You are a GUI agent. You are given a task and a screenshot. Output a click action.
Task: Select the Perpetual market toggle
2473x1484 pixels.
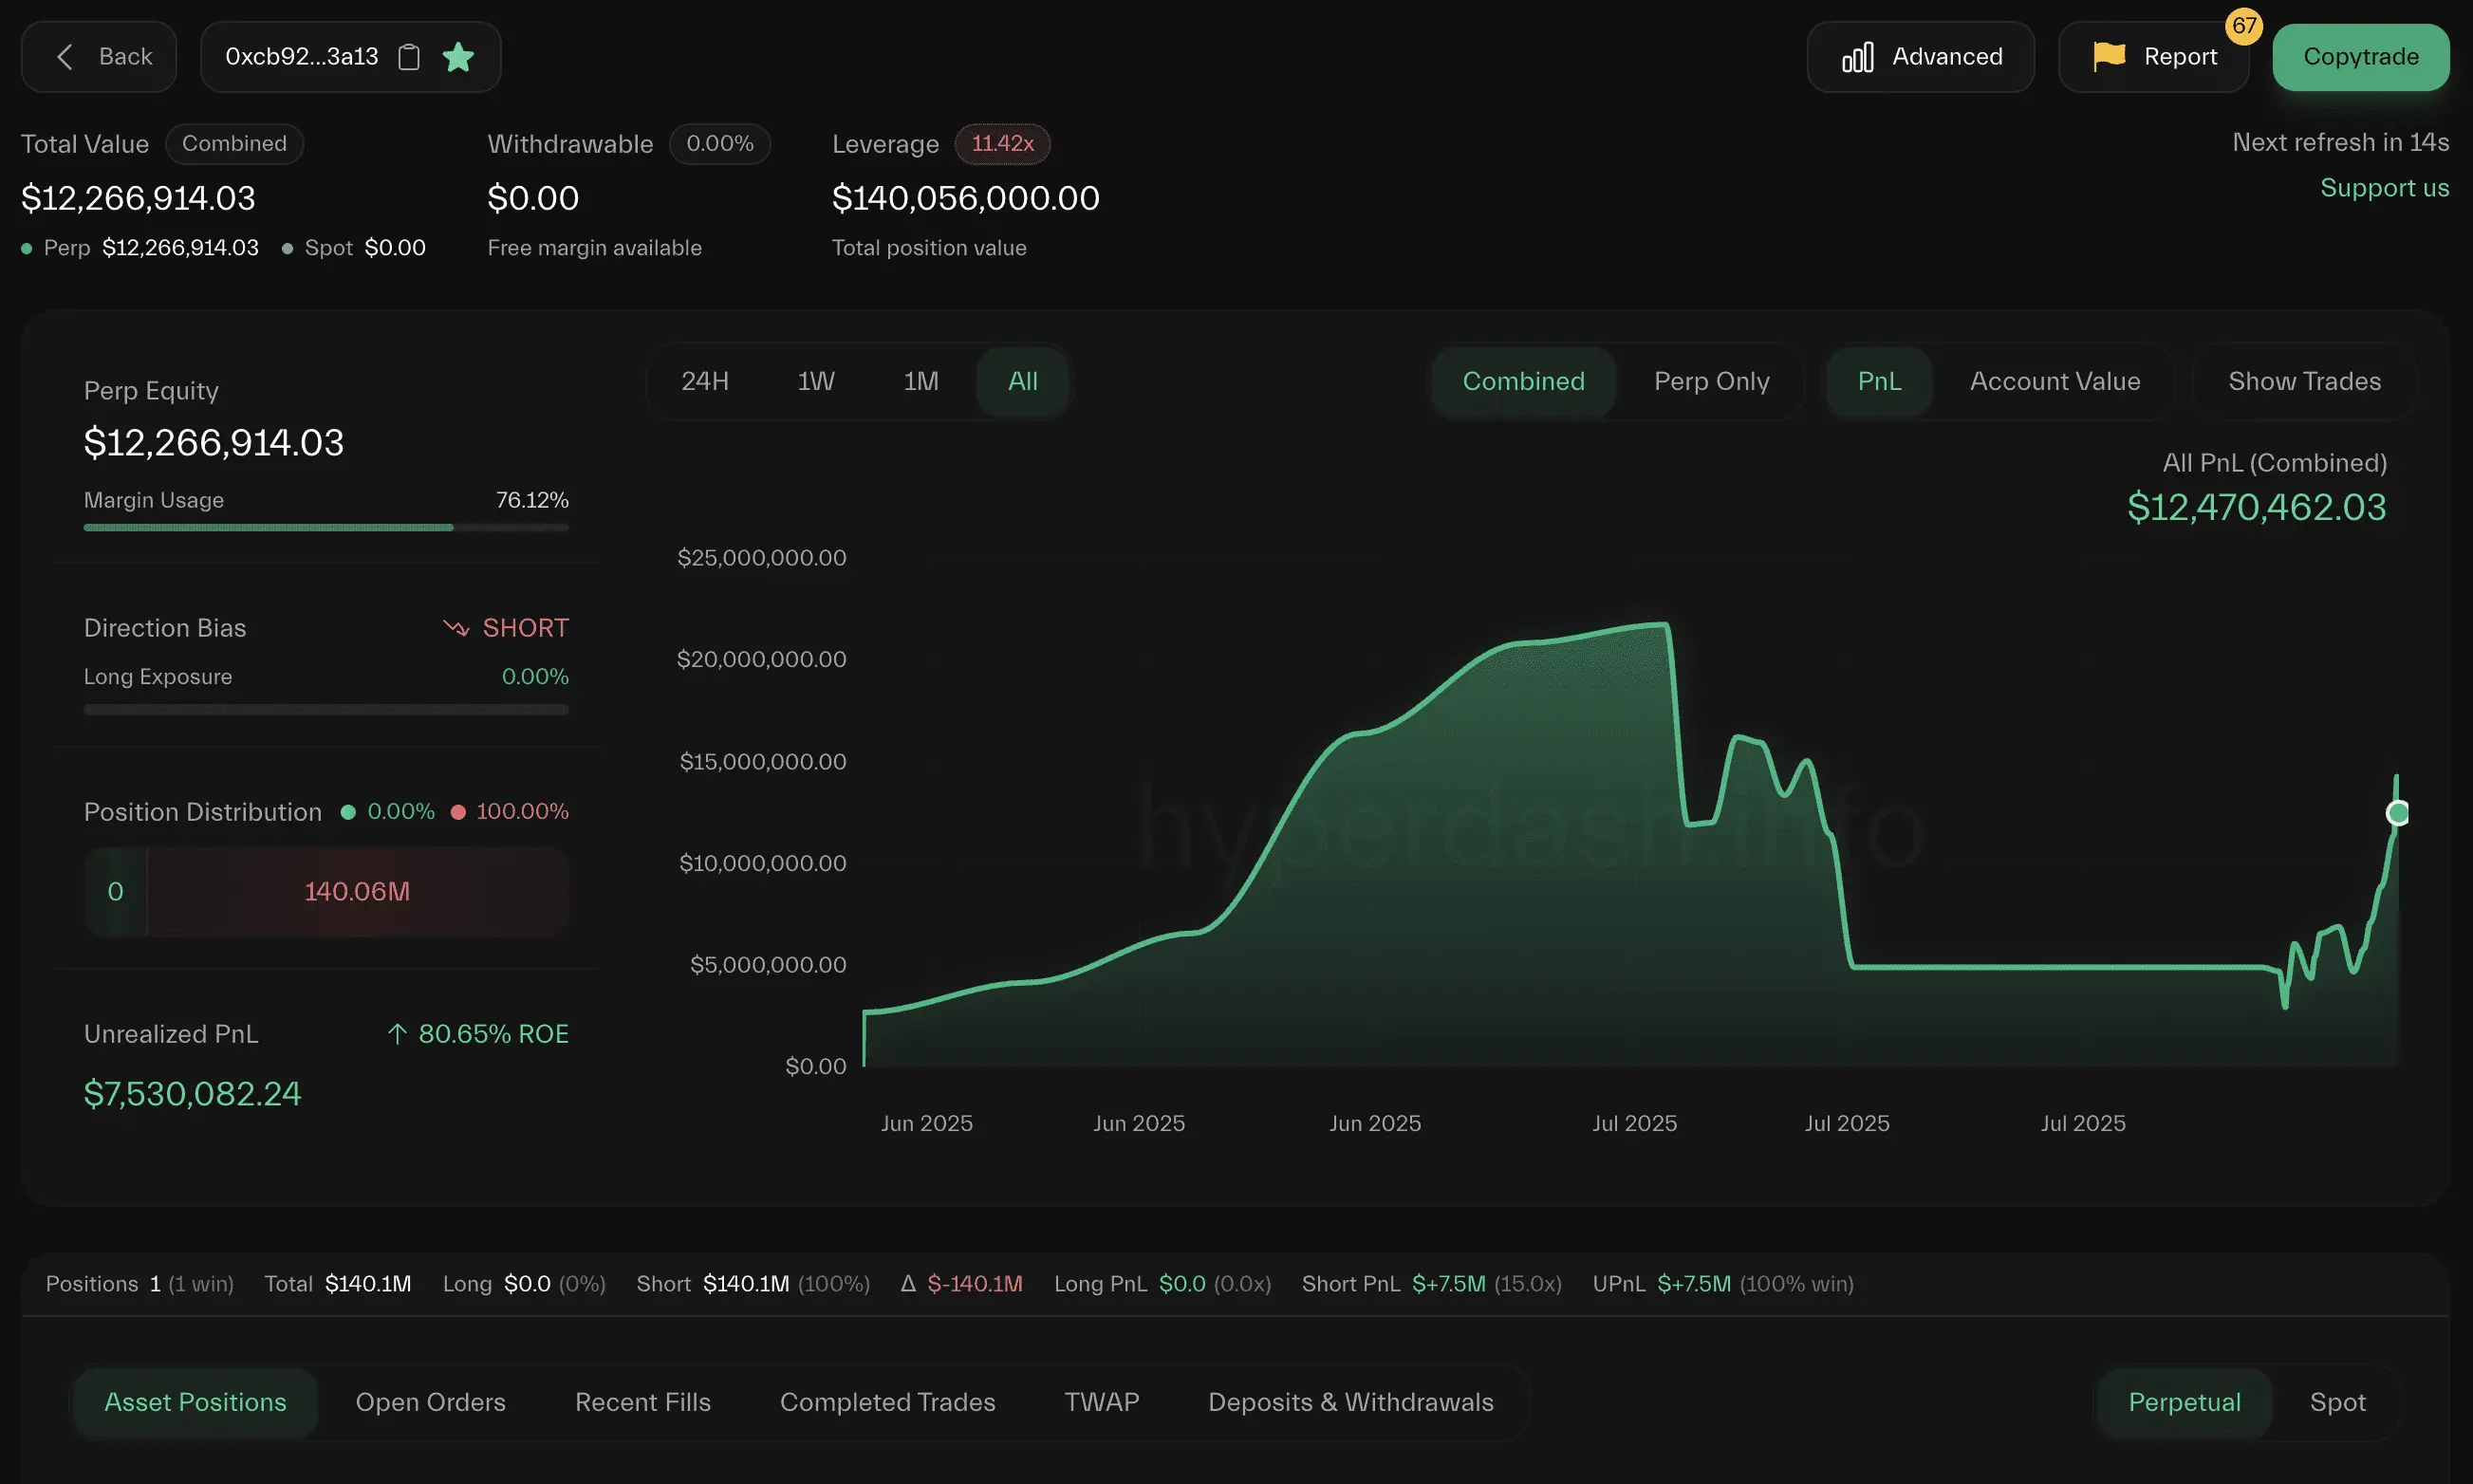(x=2184, y=1402)
